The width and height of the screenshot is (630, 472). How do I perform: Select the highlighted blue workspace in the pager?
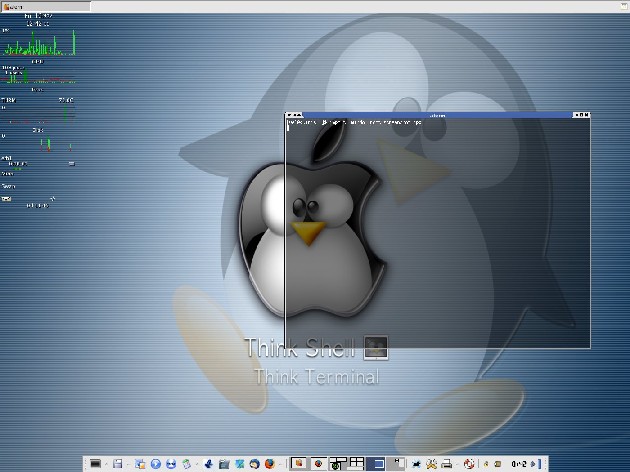[375, 464]
